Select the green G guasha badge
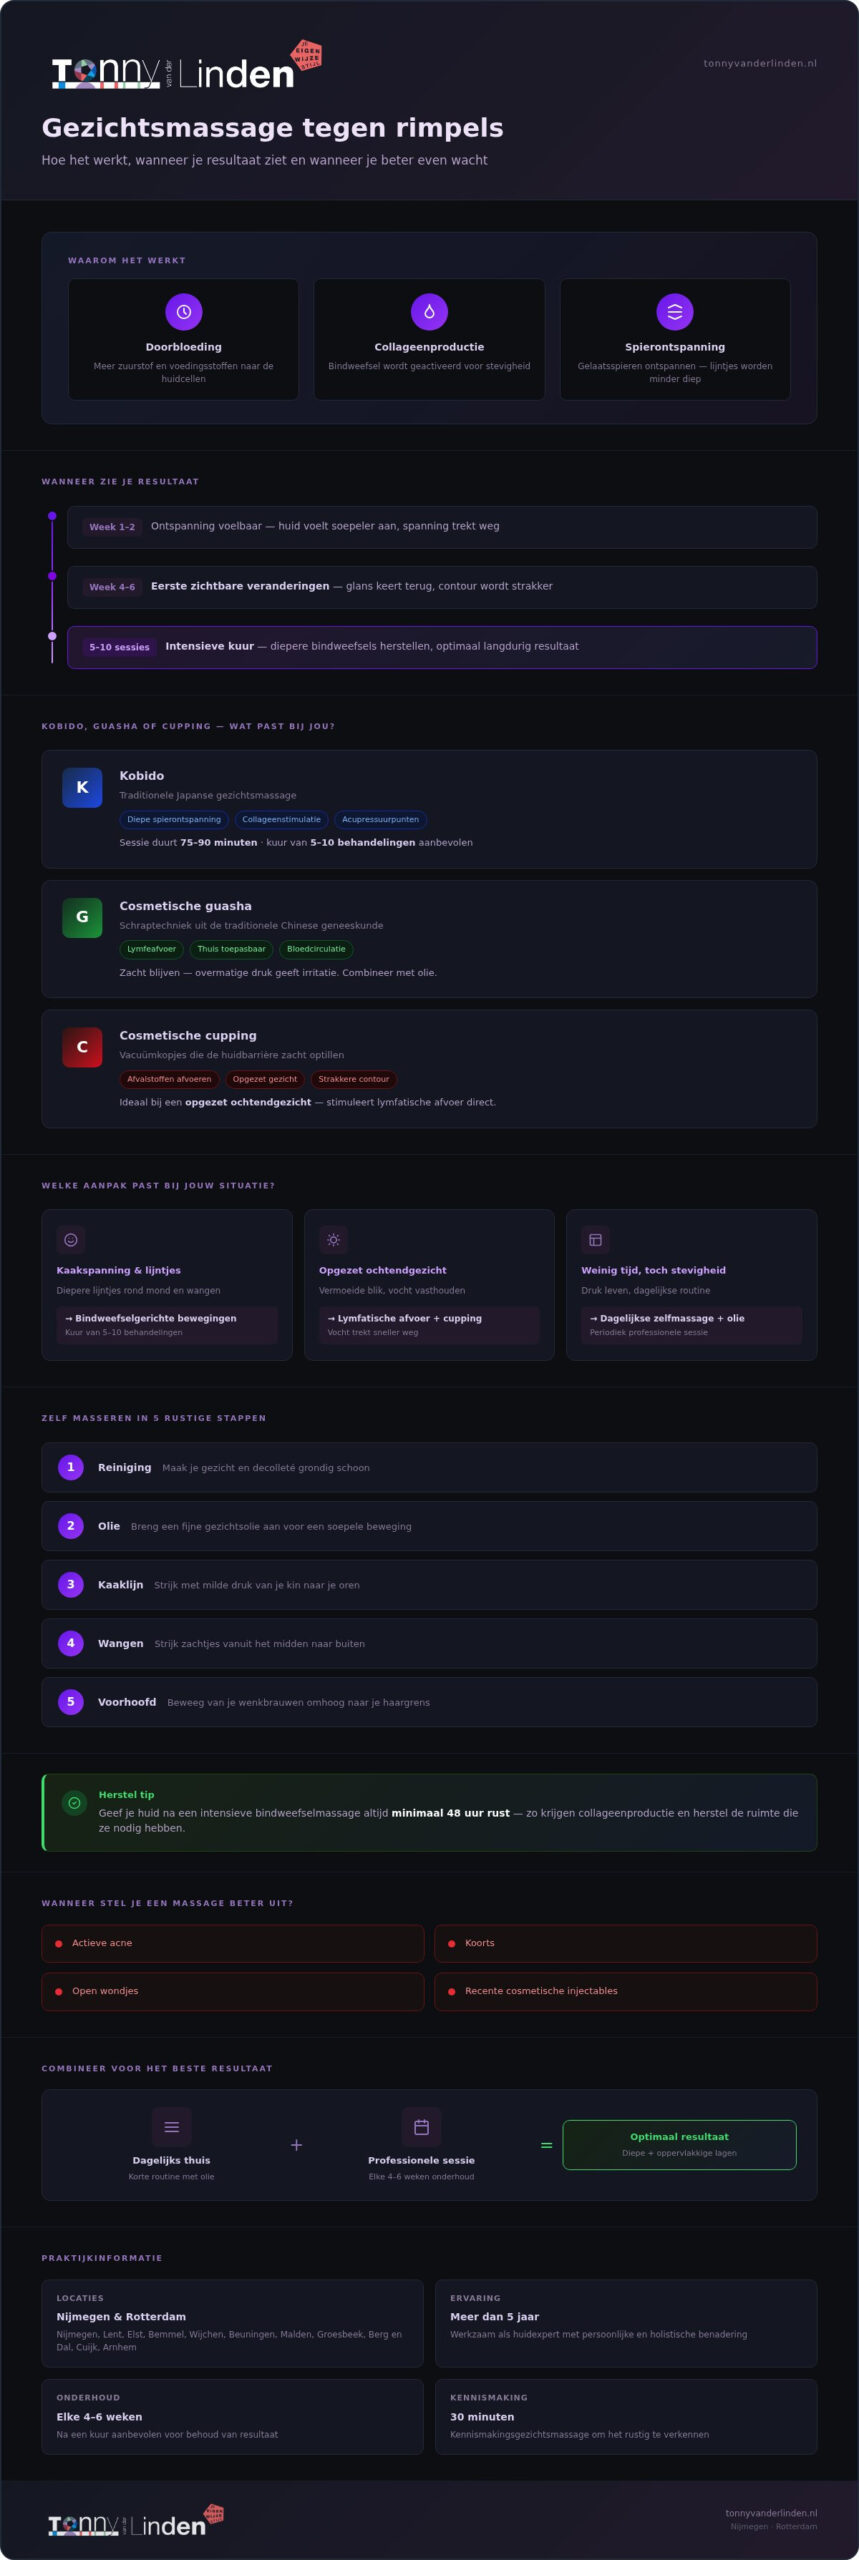 point(82,917)
